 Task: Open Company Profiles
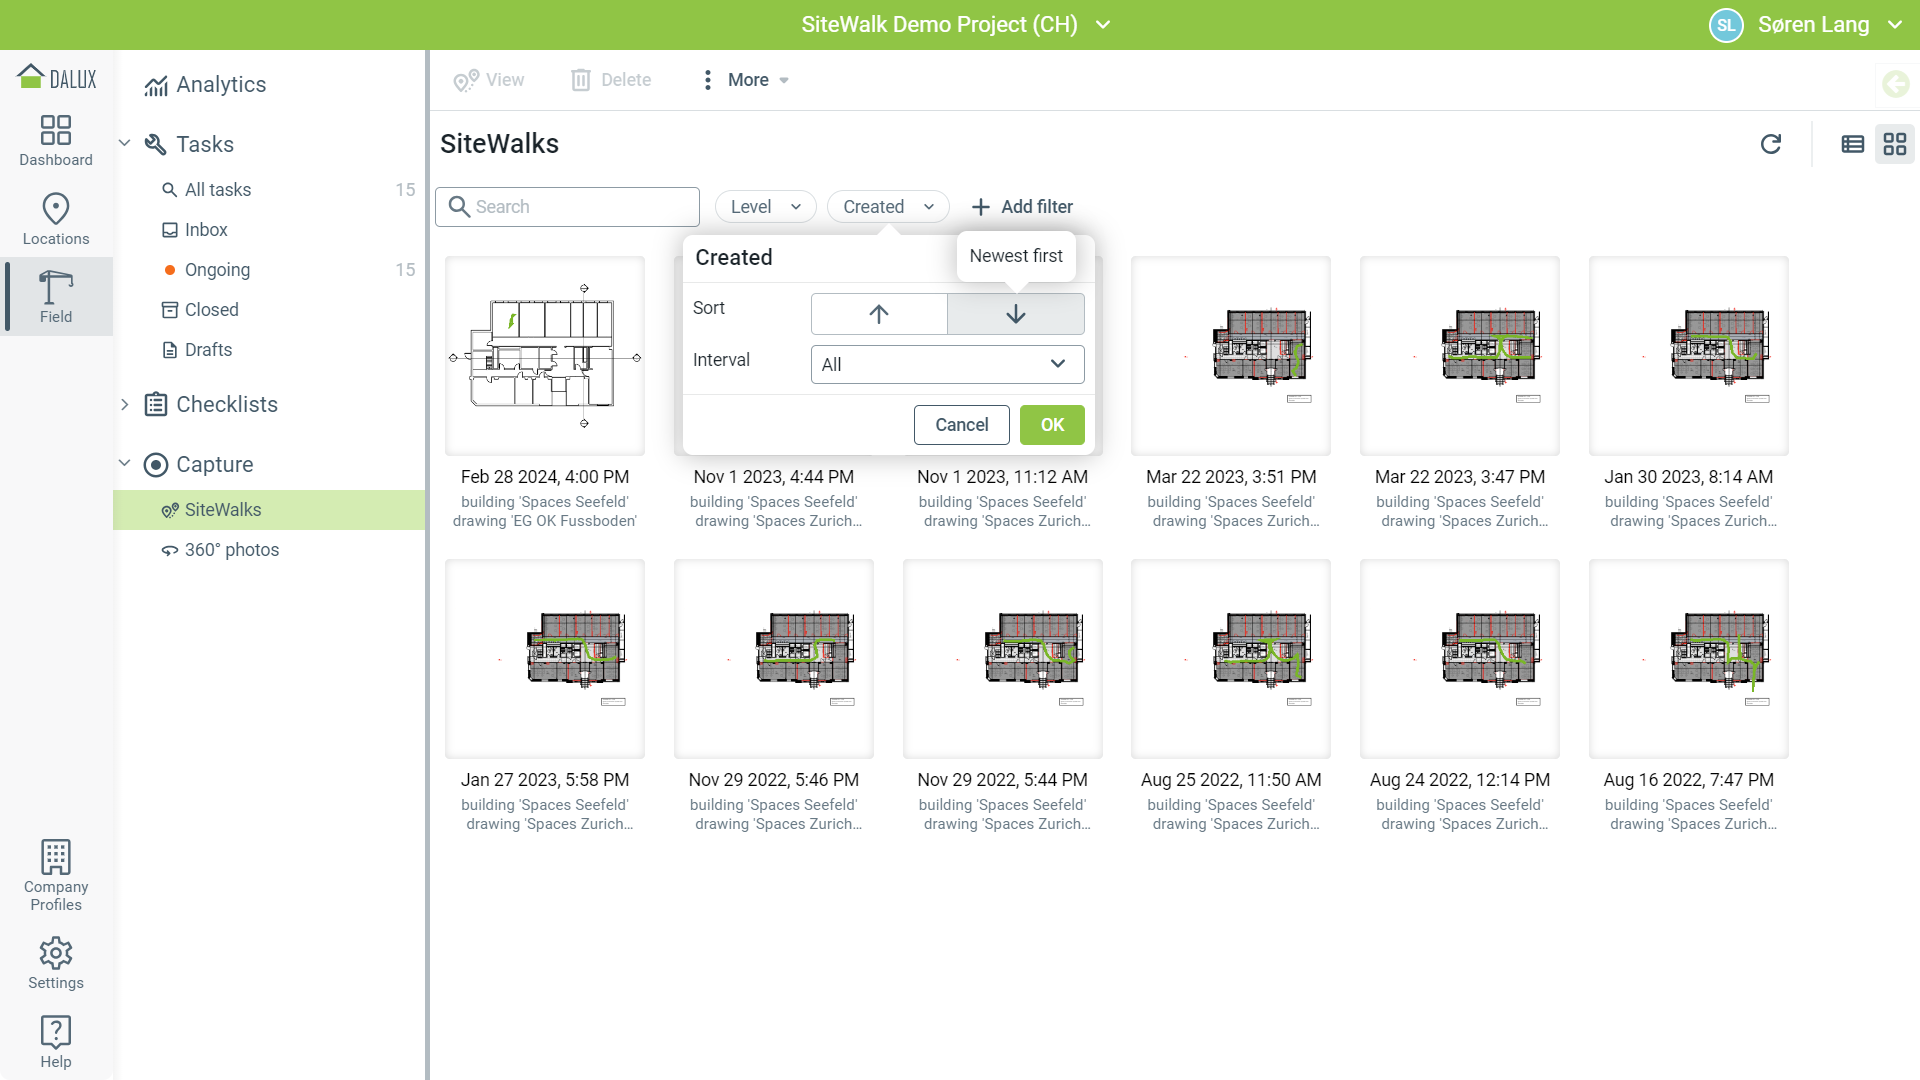56,875
